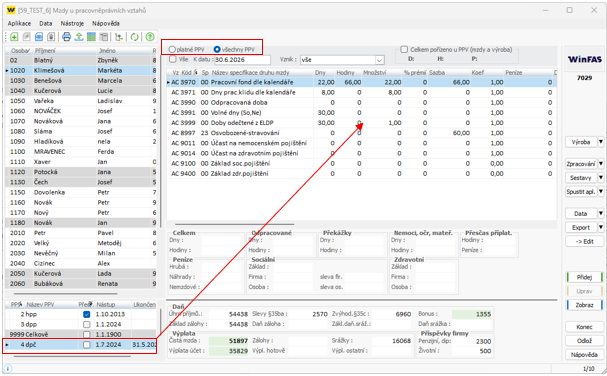Click the Odlož button
This screenshot has height=376, width=607.
[x=585, y=341]
